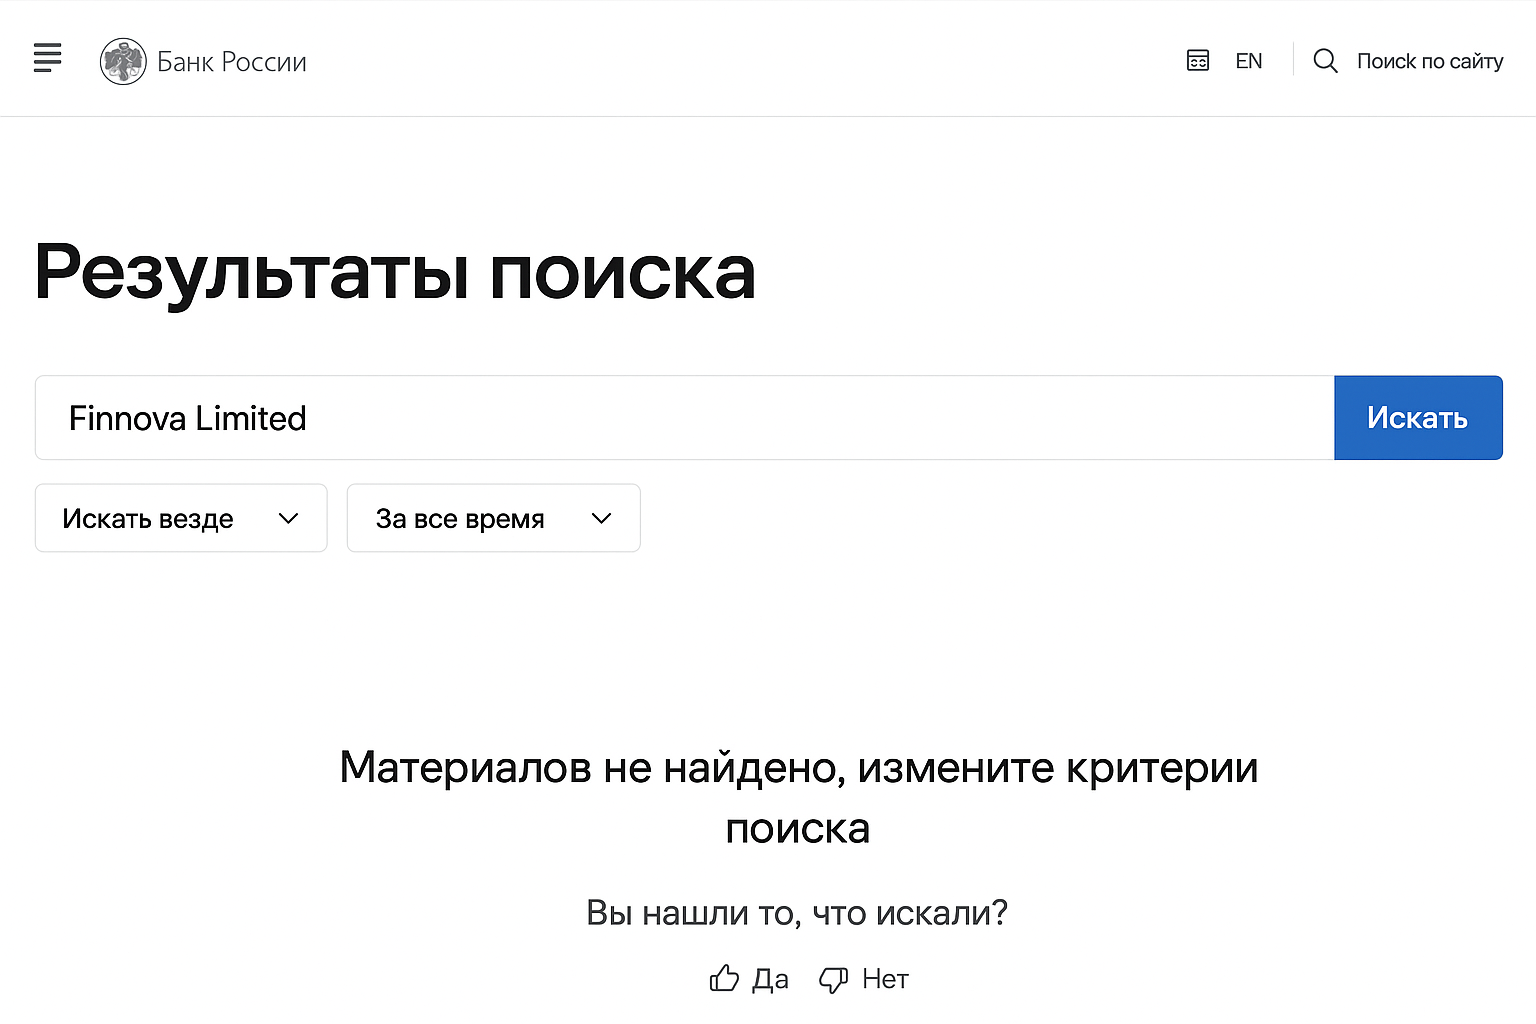Image resolution: width=1536 pixels, height=1024 pixels.
Task: Click the Банк России title text
Action: 232,62
